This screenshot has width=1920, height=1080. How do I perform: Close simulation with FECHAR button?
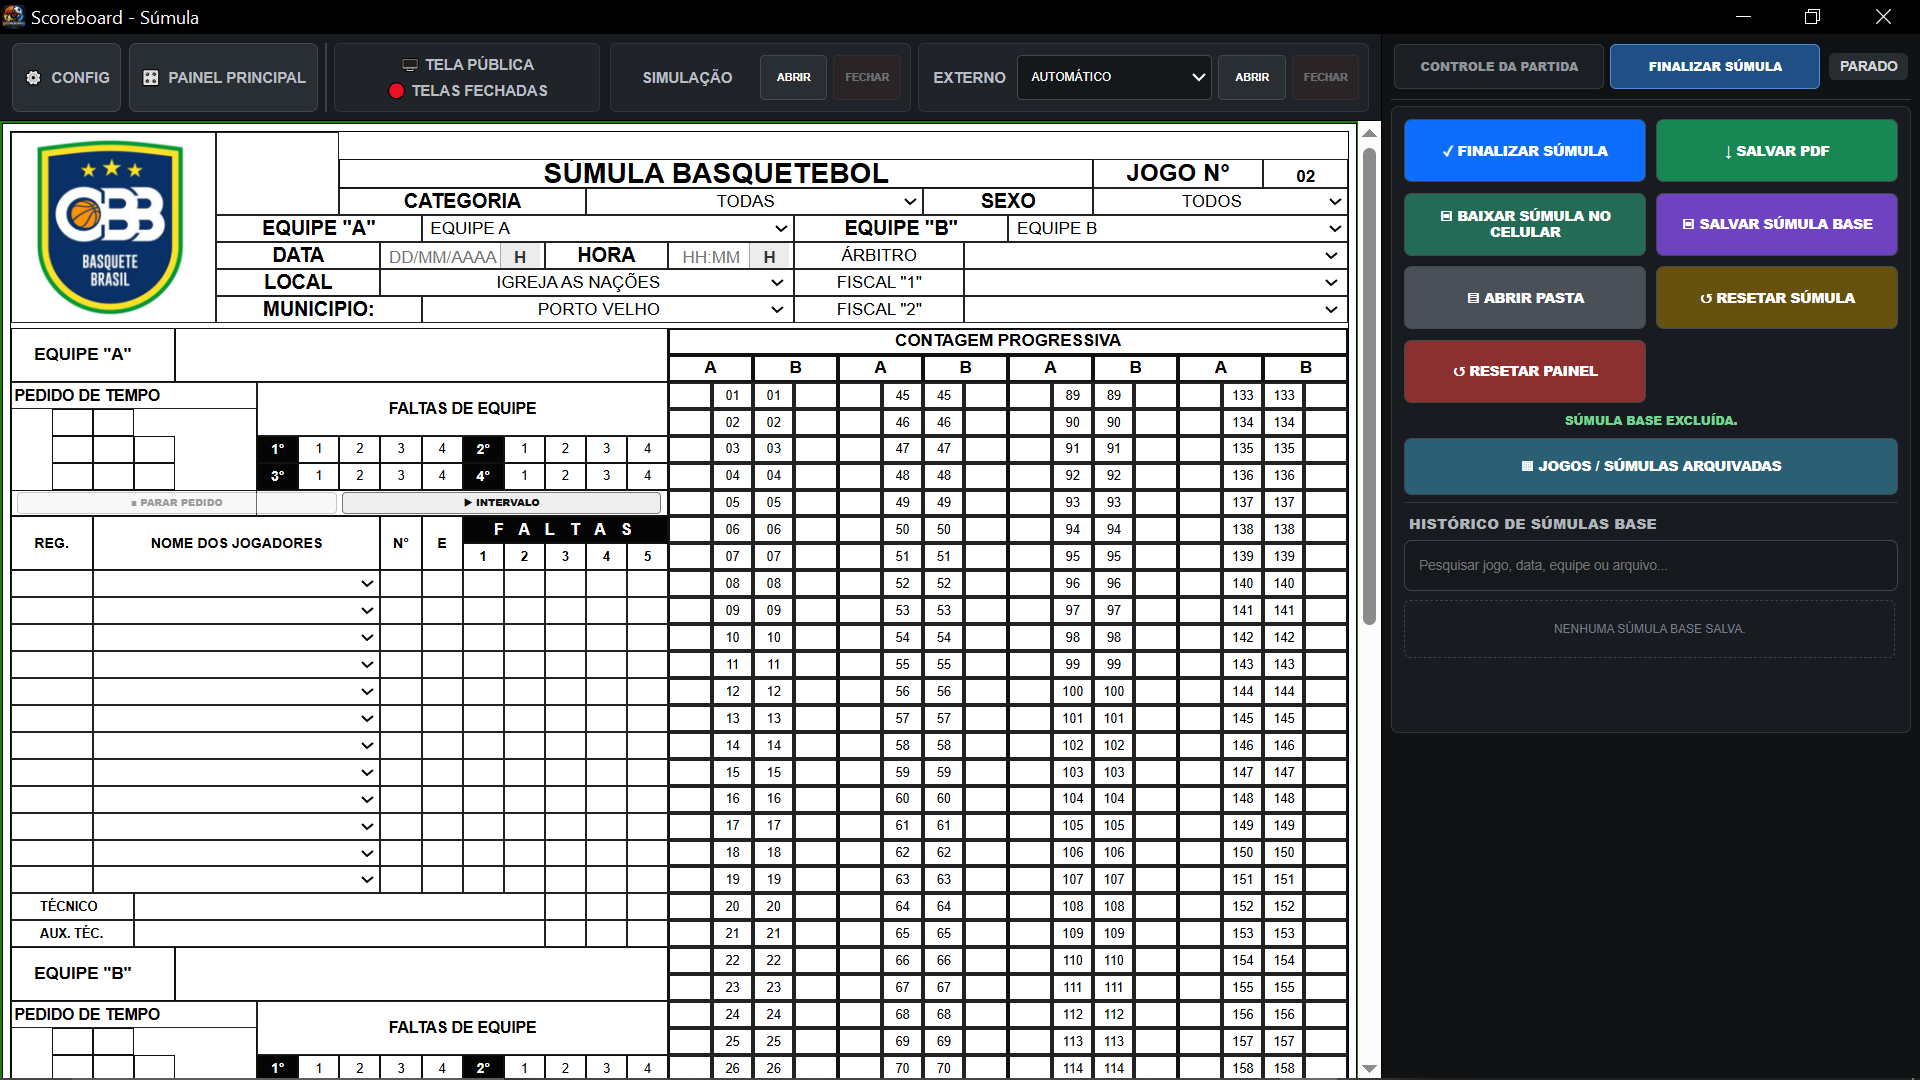pyautogui.click(x=867, y=77)
